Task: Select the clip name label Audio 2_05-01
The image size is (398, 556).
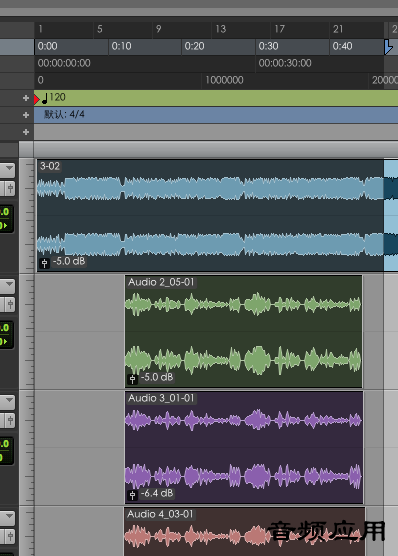Action: click(161, 282)
